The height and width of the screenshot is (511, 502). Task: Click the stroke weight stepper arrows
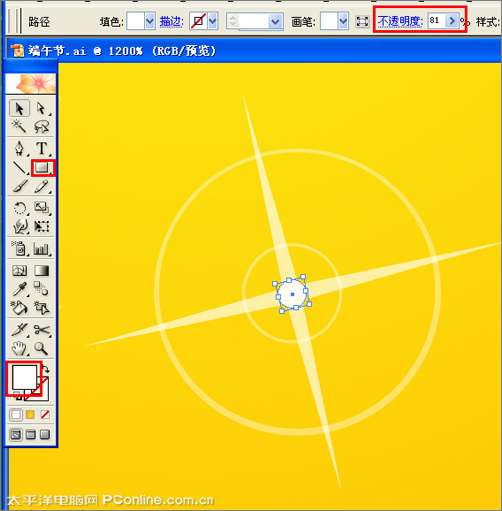[233, 22]
